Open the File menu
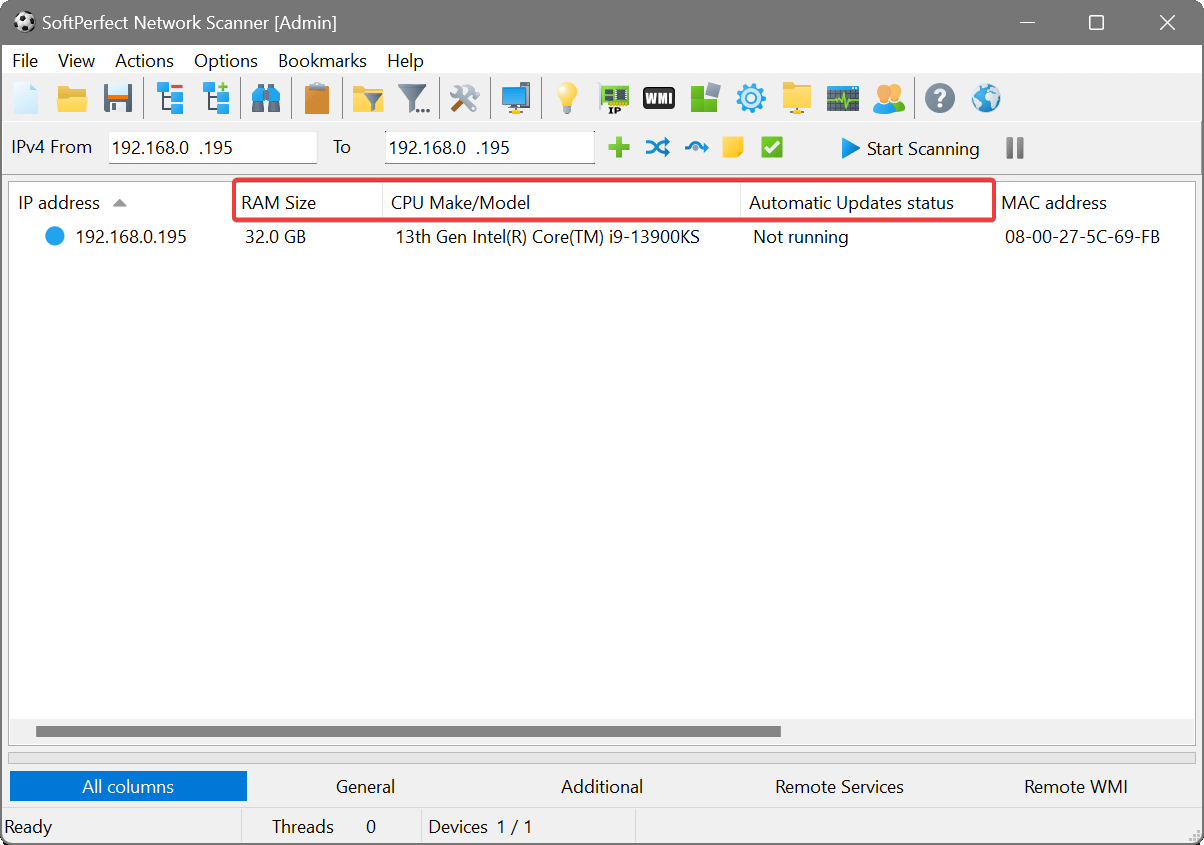Screen dimensions: 1204x845 click(x=25, y=61)
